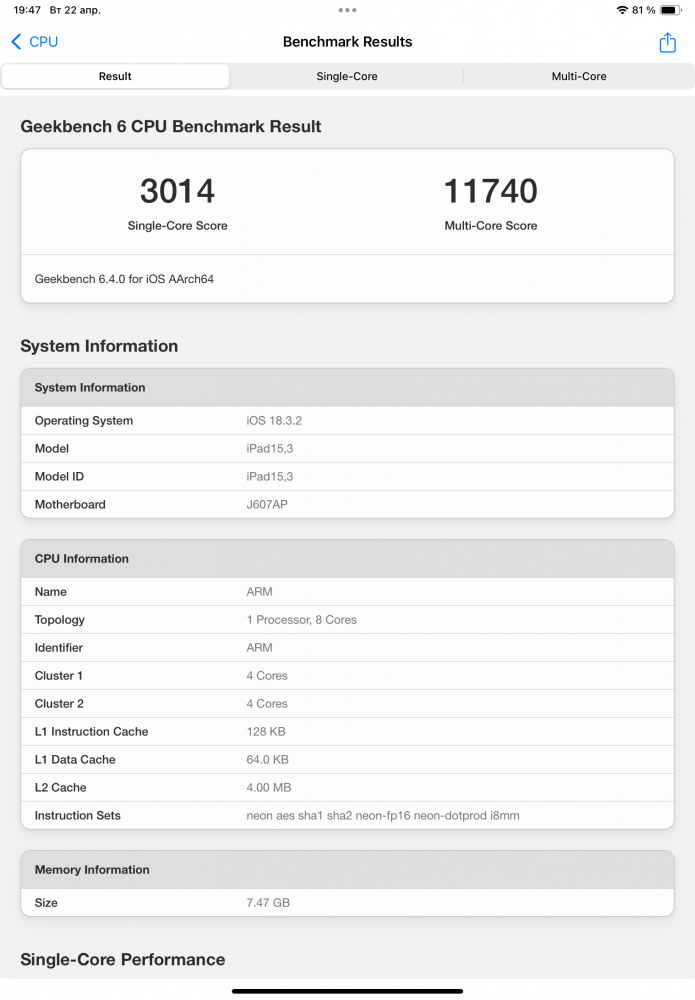Tap the single-core score 3014
Viewport: 695px width, 1000px height.
177,191
